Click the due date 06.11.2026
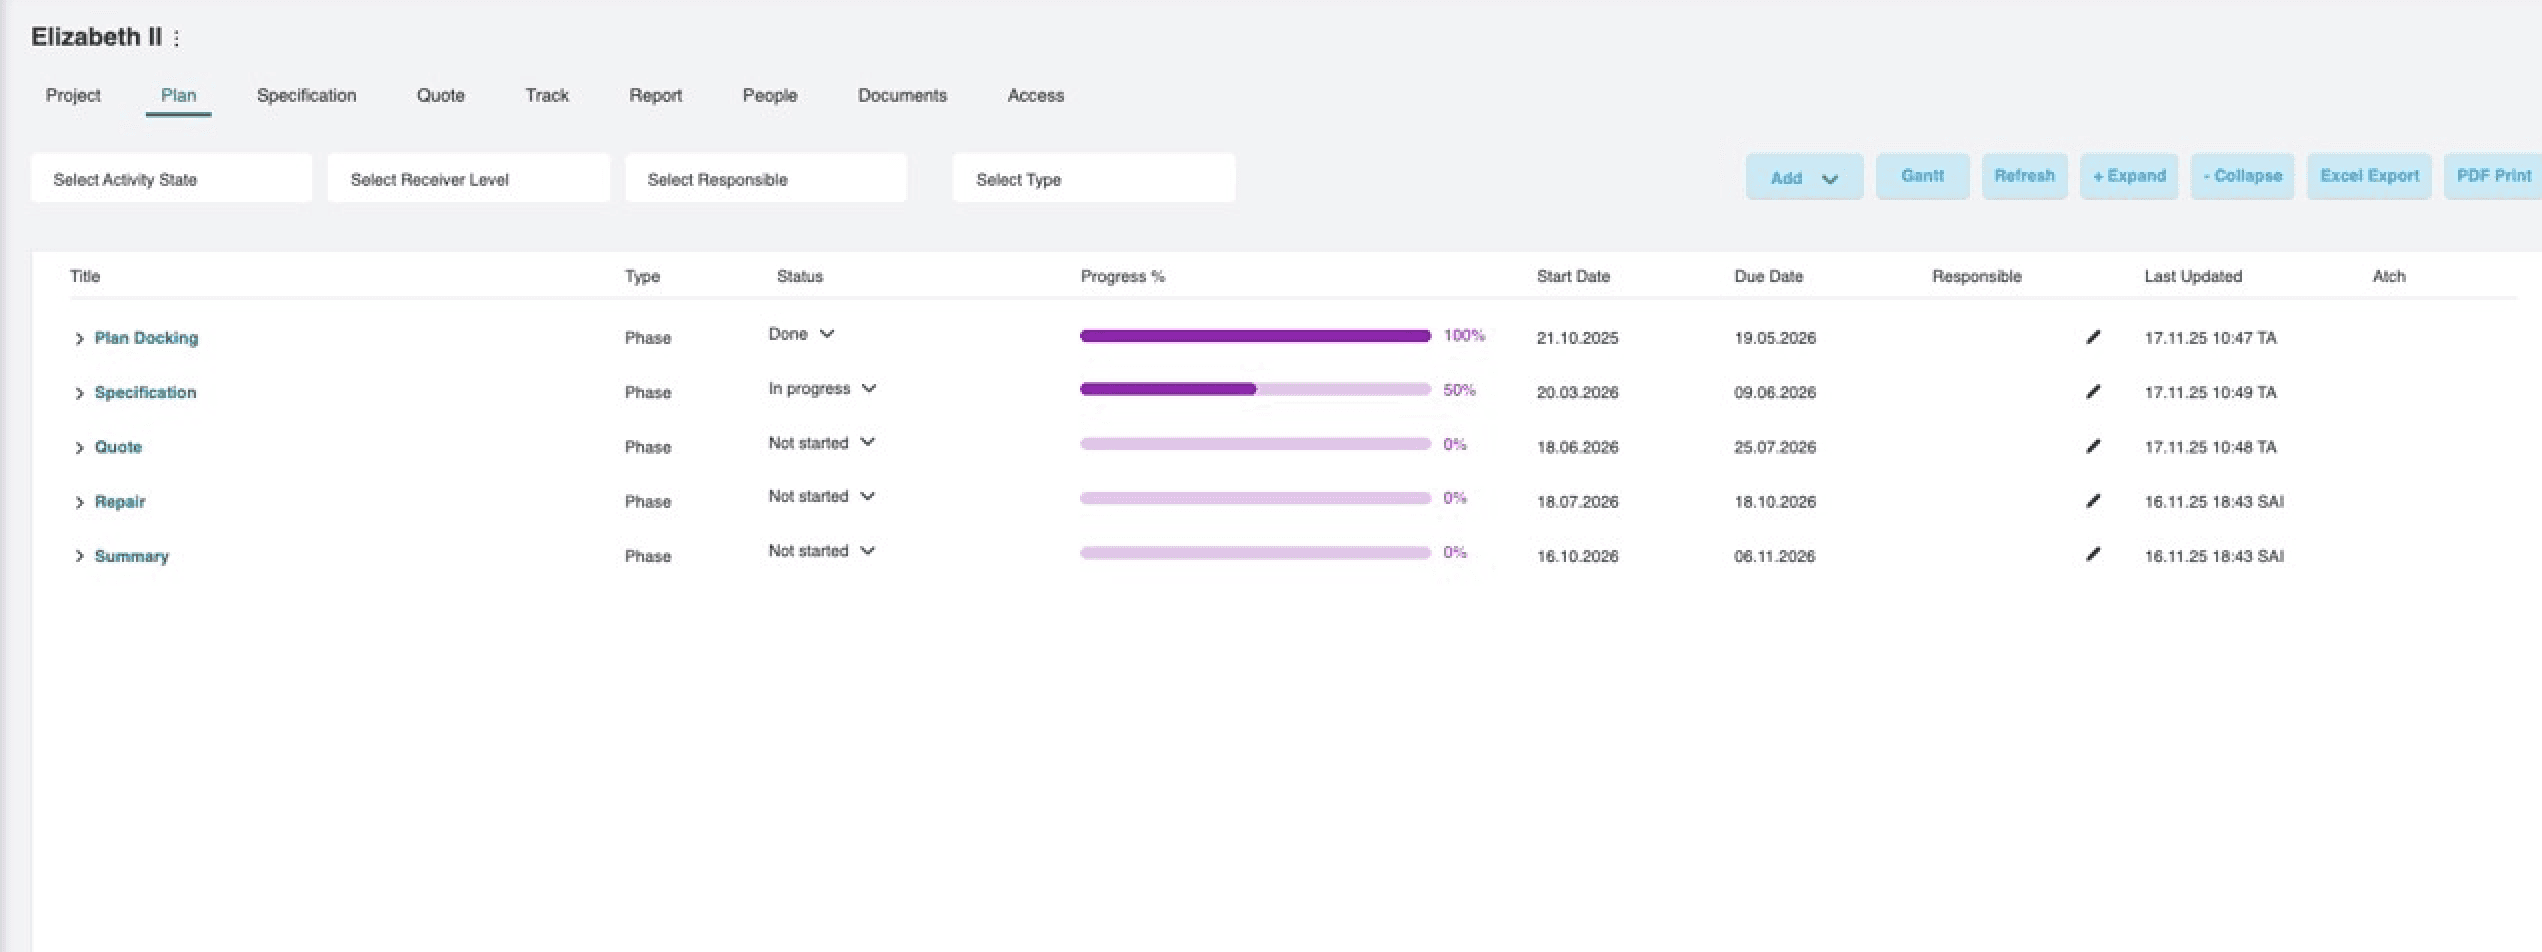Screen dimensions: 2542x952 pos(1774,556)
